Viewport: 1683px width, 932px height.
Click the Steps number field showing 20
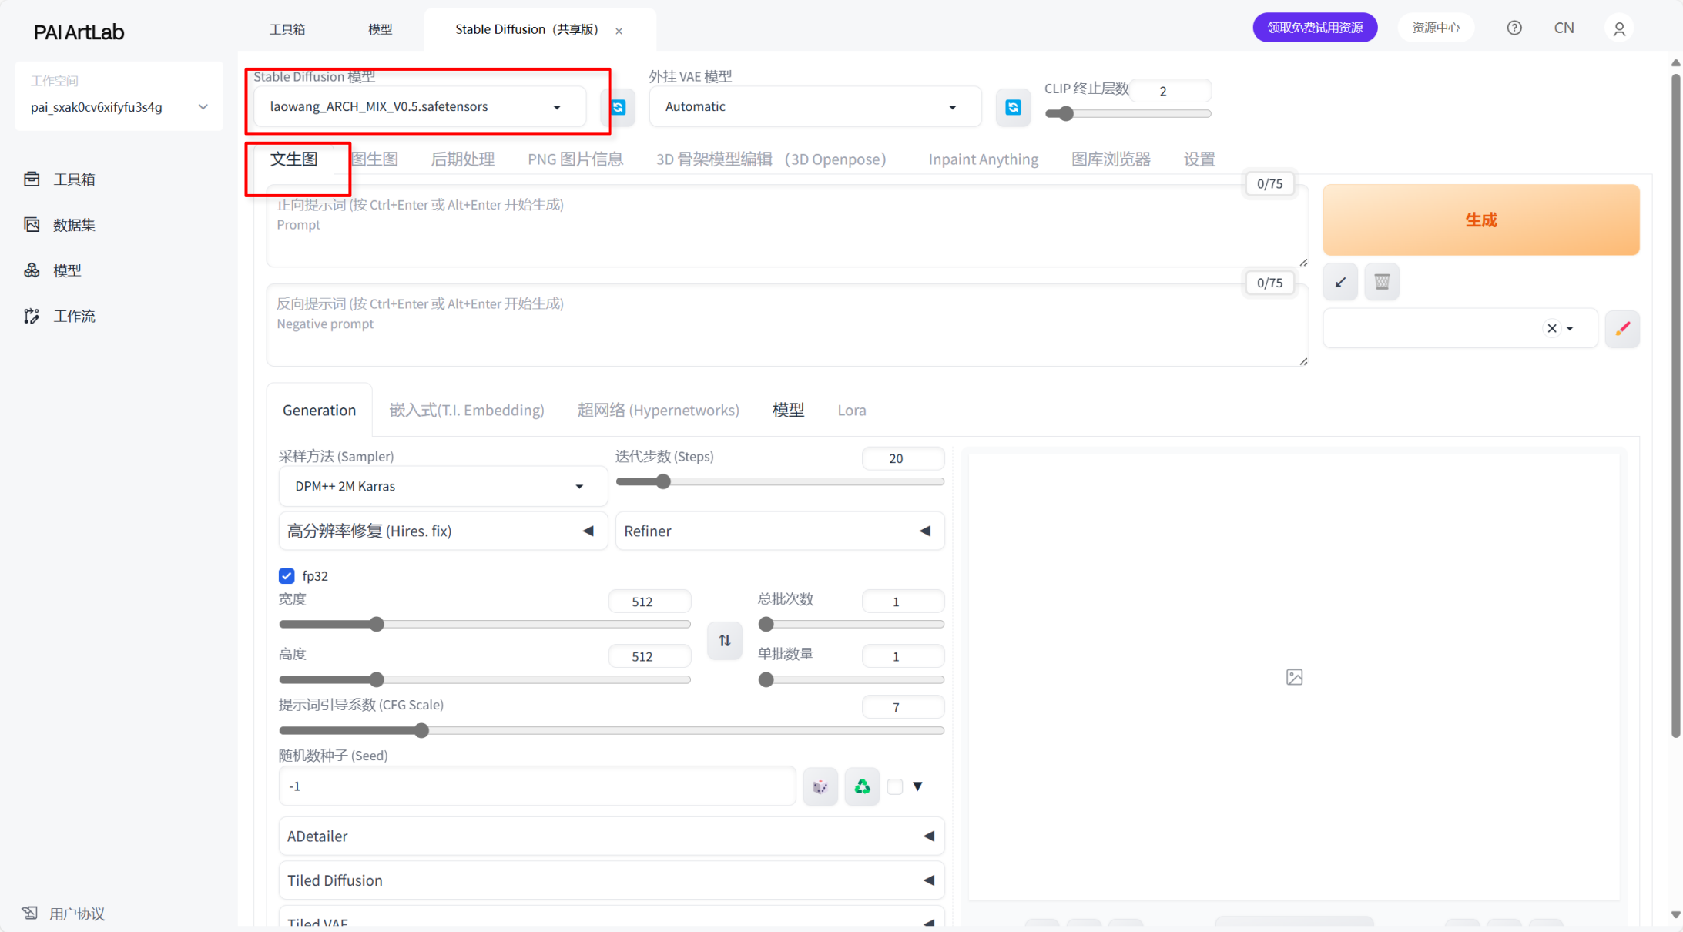coord(903,459)
